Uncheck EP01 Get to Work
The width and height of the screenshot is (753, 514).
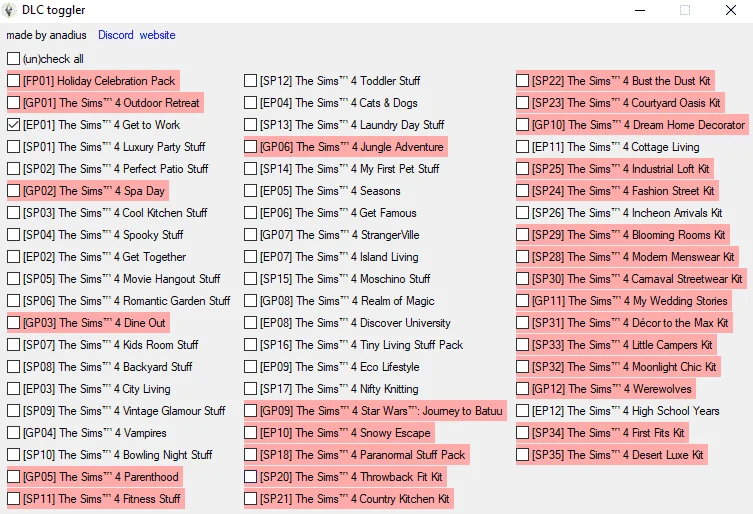(13, 125)
